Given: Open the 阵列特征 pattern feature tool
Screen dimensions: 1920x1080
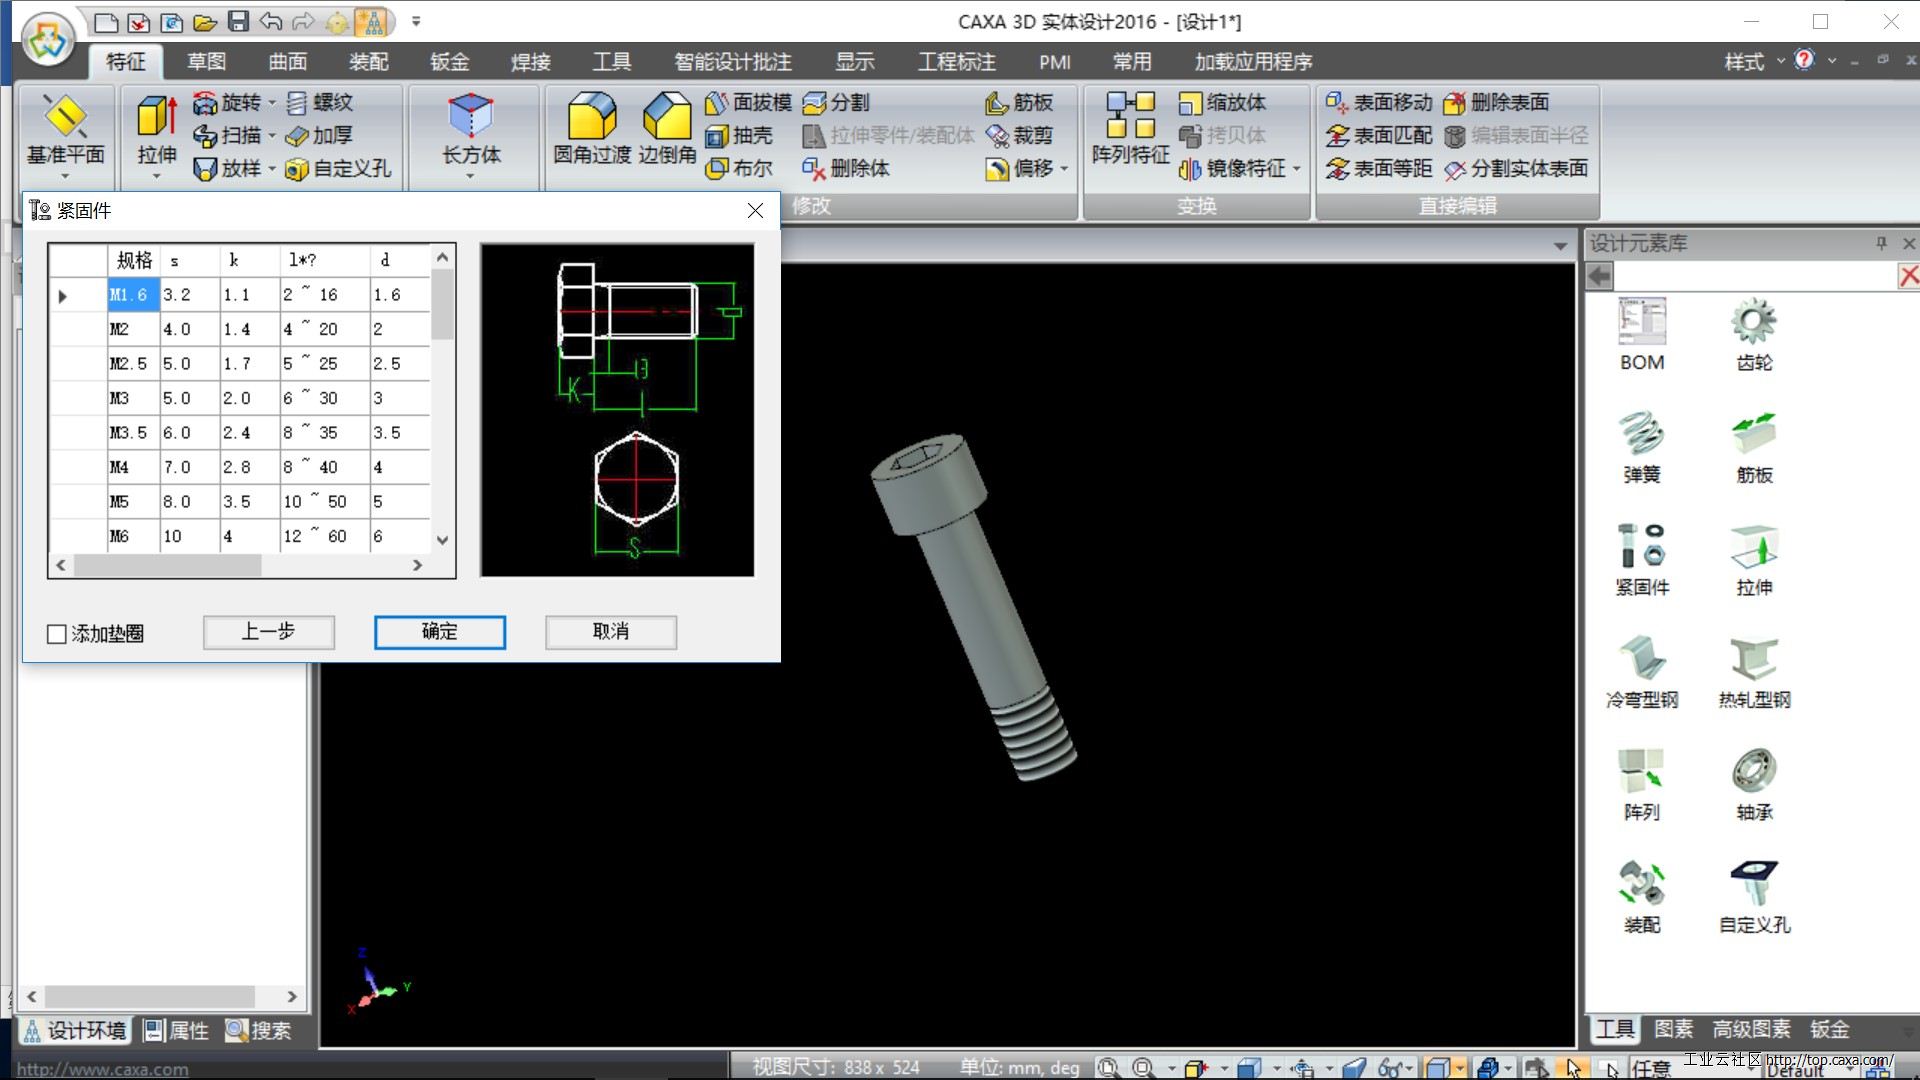Looking at the screenshot, I should [x=1130, y=128].
